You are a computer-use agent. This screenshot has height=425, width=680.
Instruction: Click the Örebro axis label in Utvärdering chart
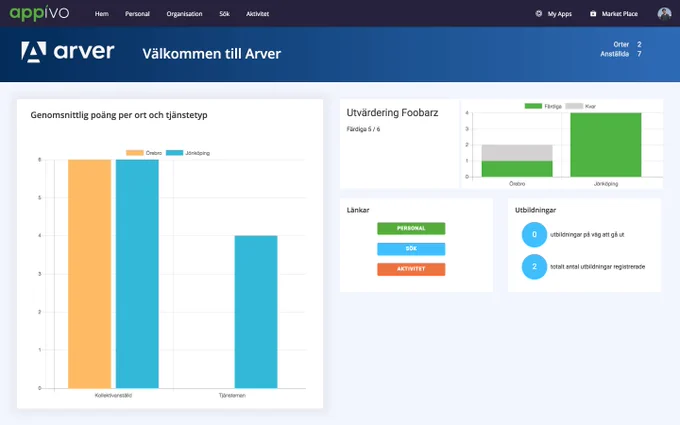[x=517, y=184]
